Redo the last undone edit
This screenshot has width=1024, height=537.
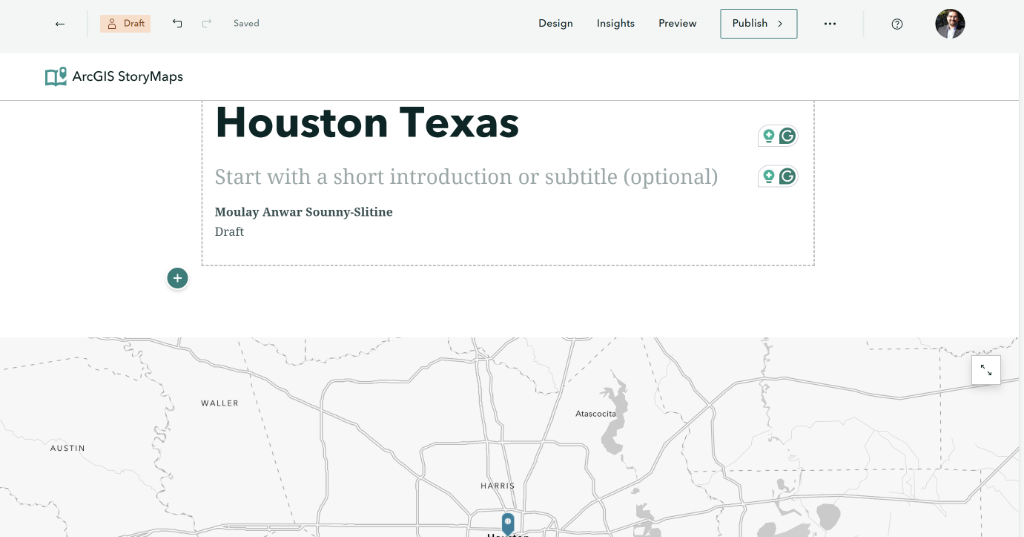pos(206,24)
